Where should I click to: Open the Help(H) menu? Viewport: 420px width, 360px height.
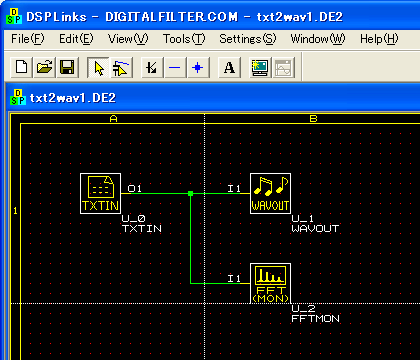(x=379, y=39)
